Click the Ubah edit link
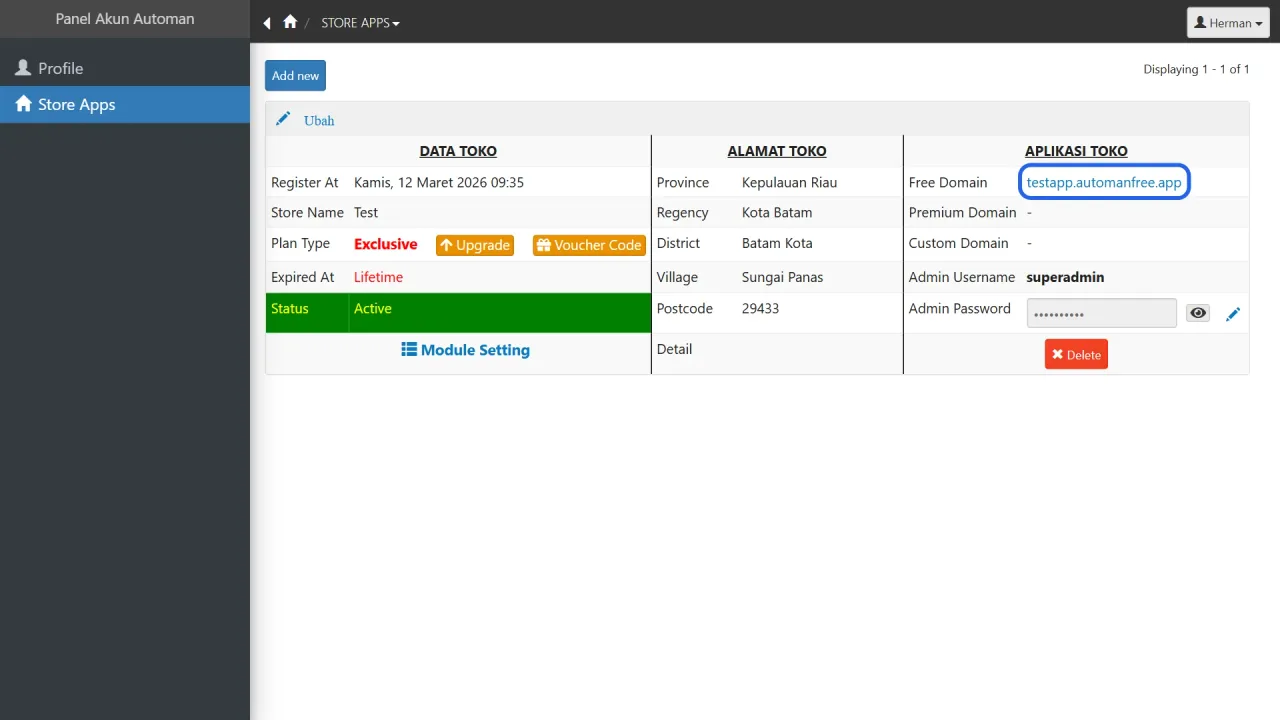Viewport: 1280px width, 720px height. pyautogui.click(x=306, y=120)
